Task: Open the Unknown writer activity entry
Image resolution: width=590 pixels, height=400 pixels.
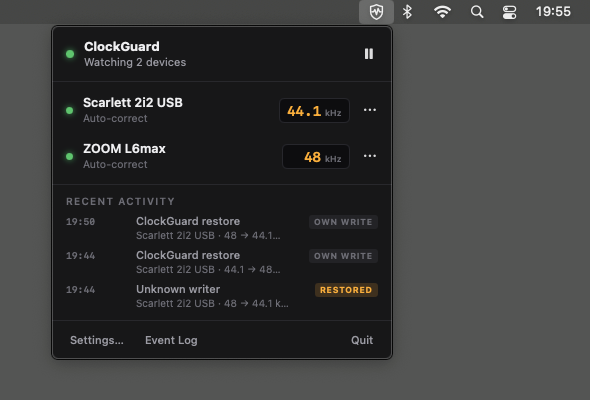Action: (x=222, y=296)
